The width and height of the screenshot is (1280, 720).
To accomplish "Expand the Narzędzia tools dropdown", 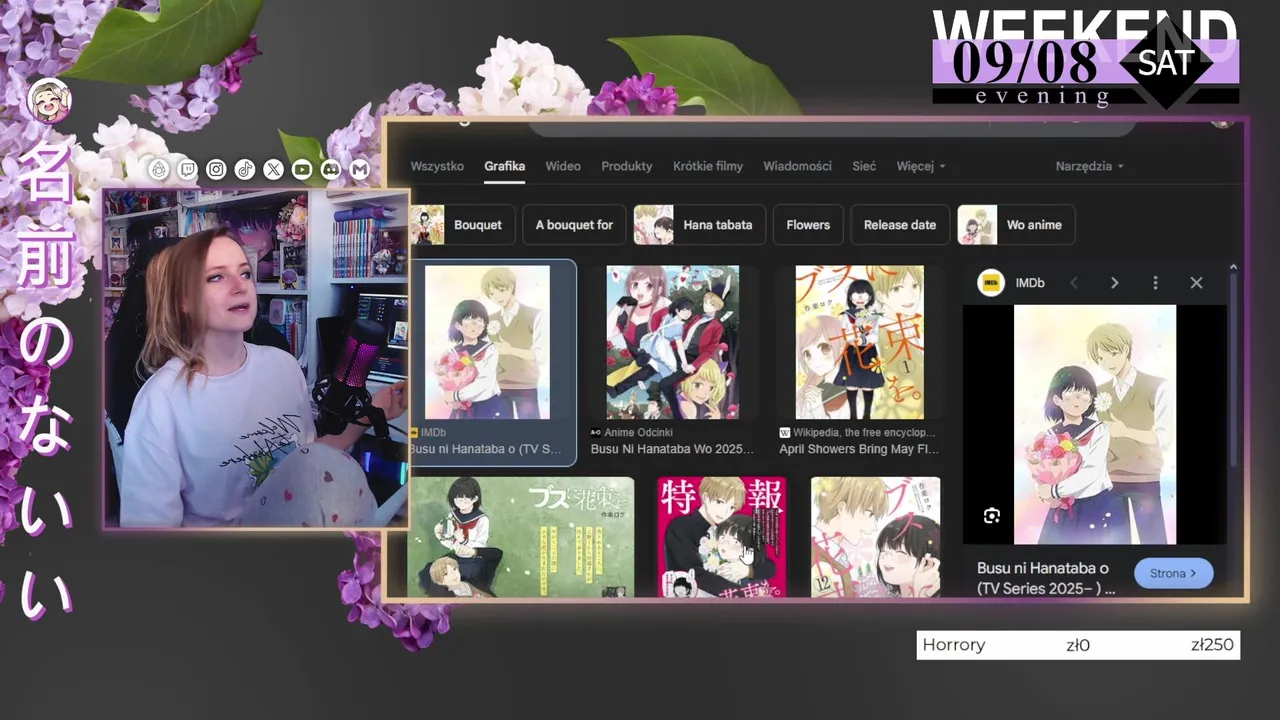I will (x=1089, y=166).
